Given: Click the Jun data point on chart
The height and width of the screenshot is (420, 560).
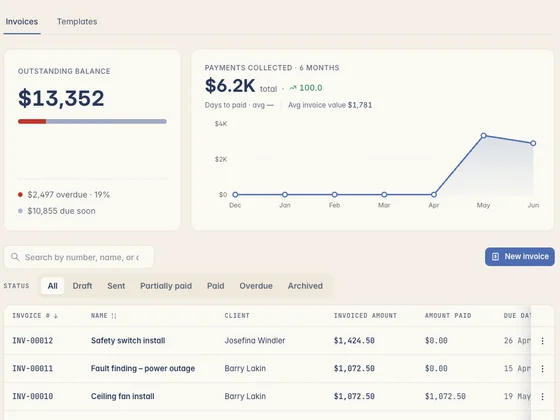Looking at the screenshot, I should tap(533, 143).
